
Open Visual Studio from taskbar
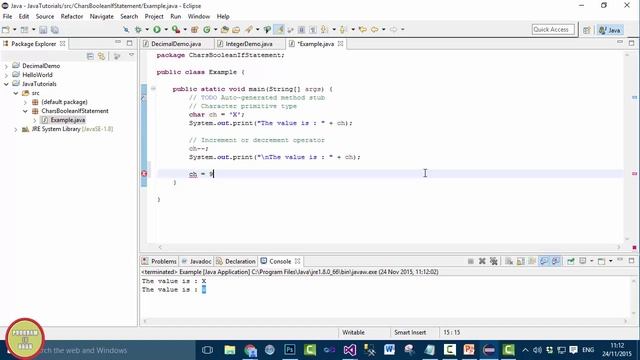350,350
